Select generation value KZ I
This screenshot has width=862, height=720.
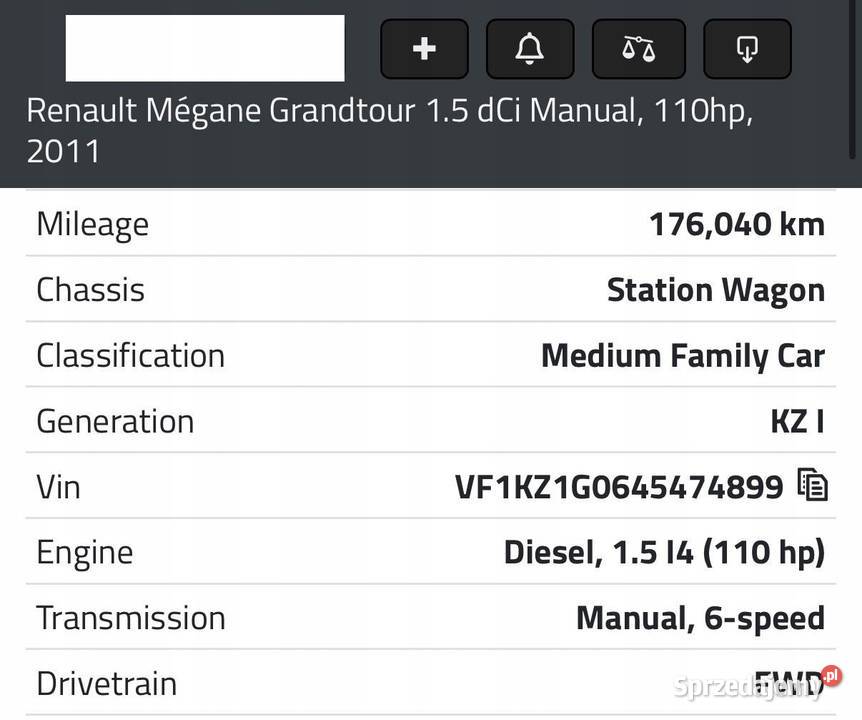tap(797, 421)
